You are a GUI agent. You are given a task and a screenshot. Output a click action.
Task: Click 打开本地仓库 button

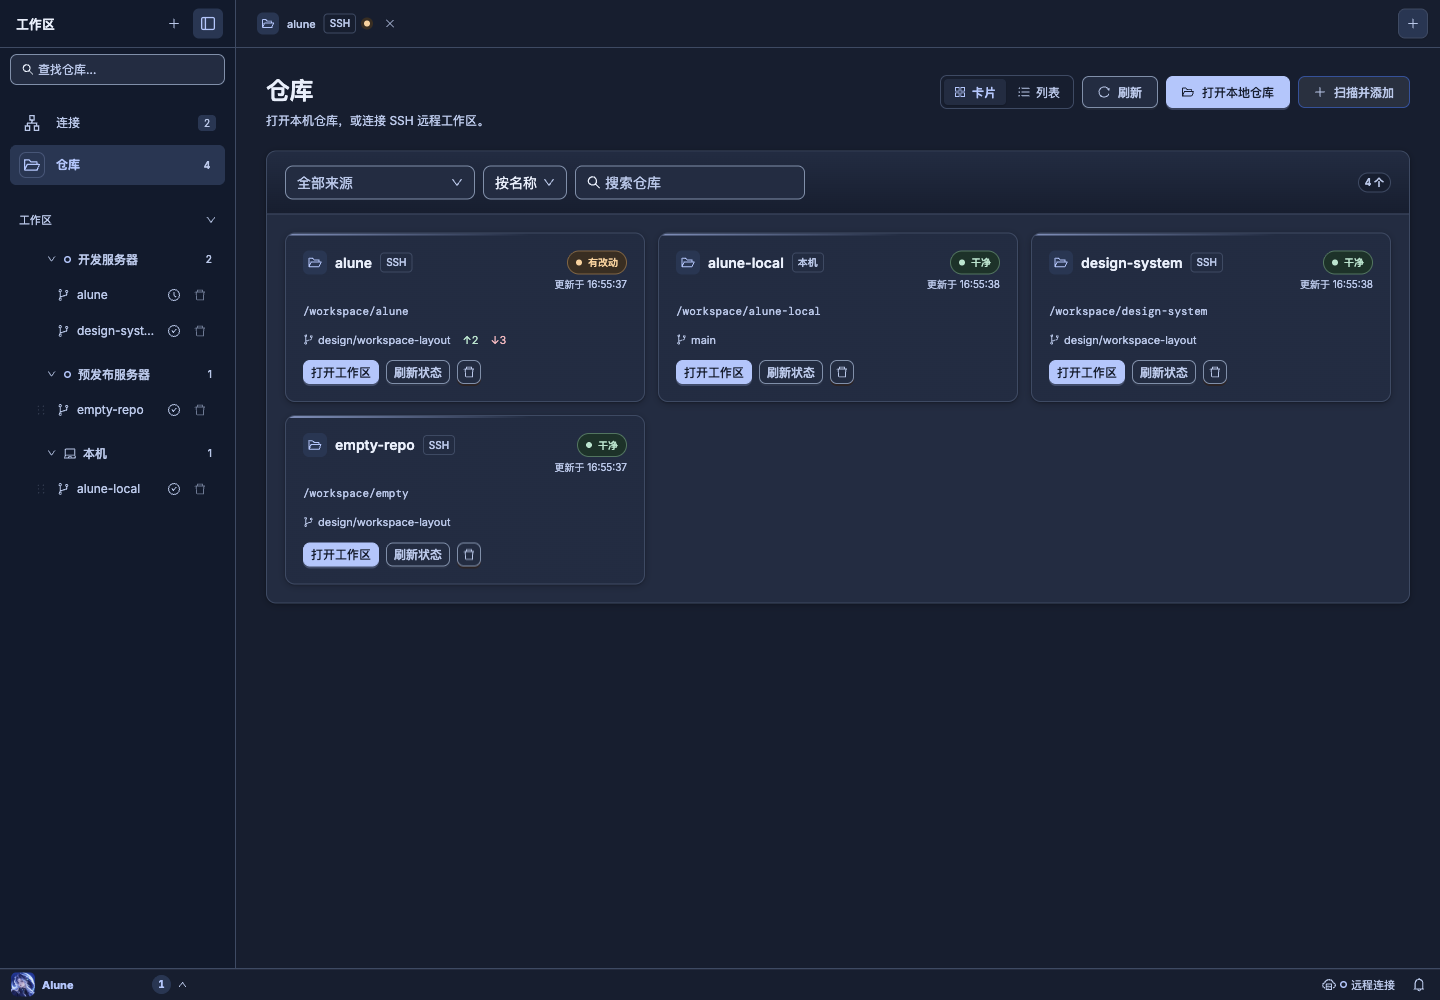[x=1228, y=92]
